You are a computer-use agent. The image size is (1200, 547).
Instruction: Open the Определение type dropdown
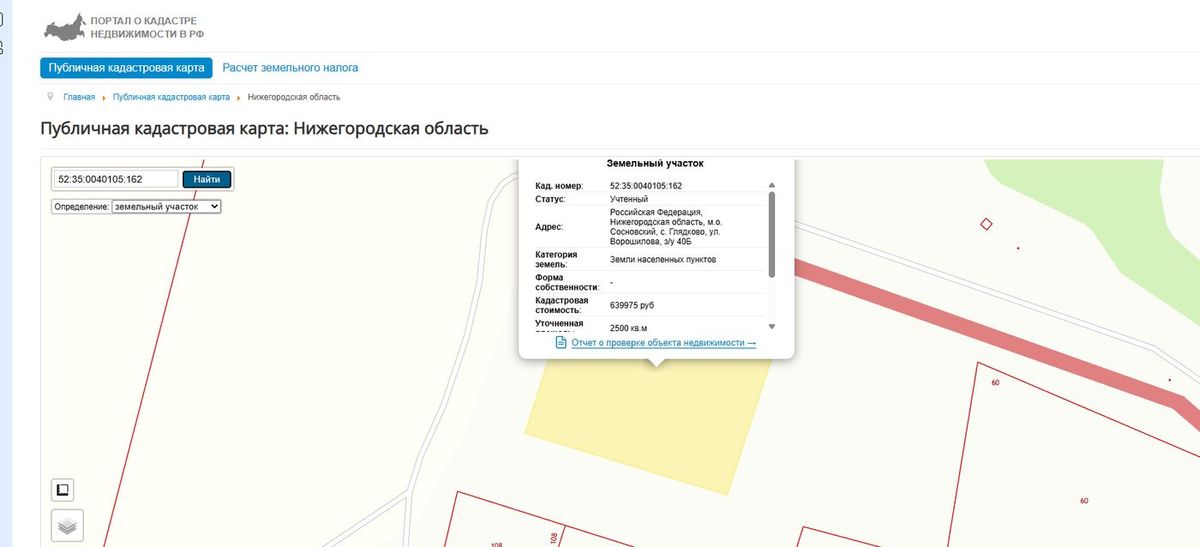tap(166, 206)
